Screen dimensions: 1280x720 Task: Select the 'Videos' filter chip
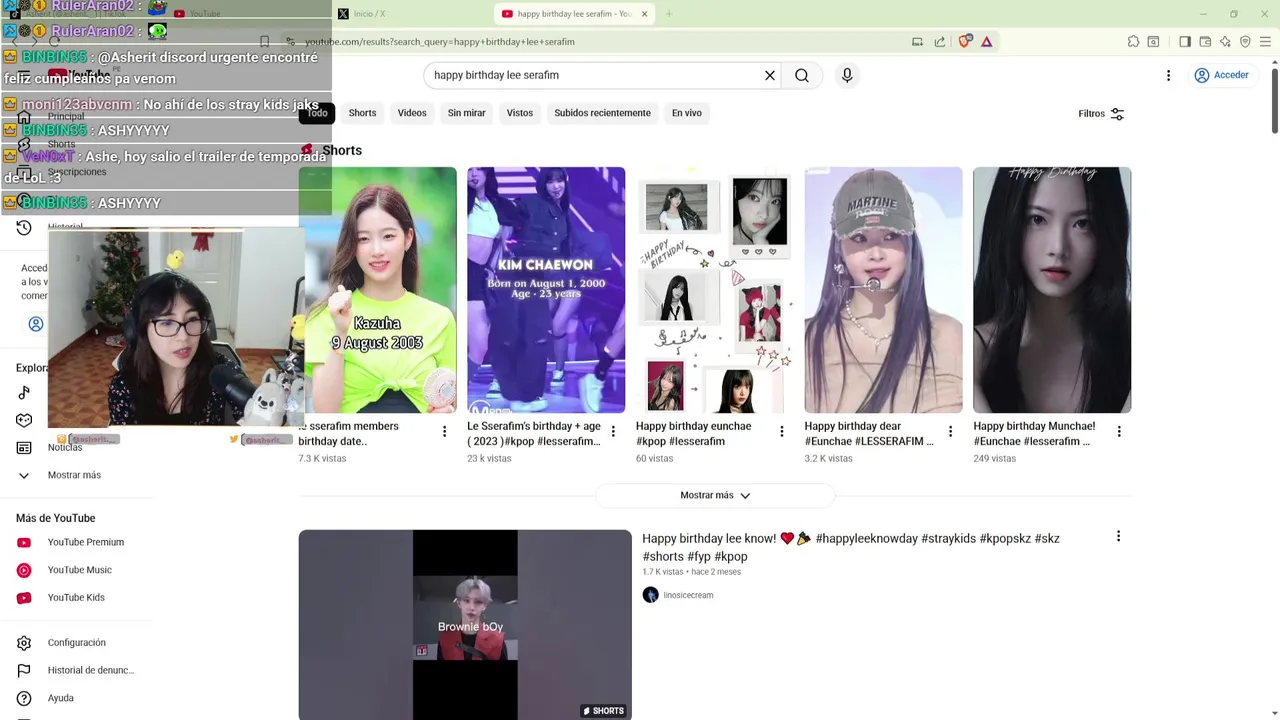click(x=412, y=113)
